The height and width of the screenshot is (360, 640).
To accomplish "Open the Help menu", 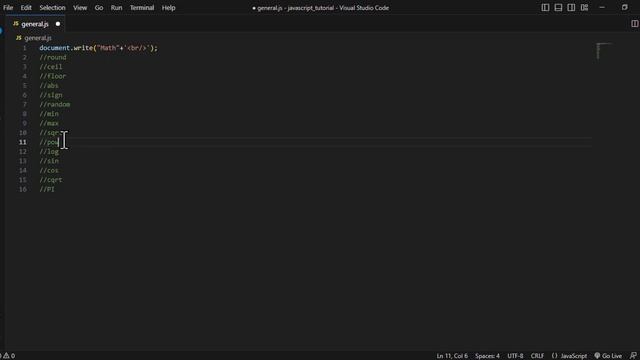I will pos(168,8).
